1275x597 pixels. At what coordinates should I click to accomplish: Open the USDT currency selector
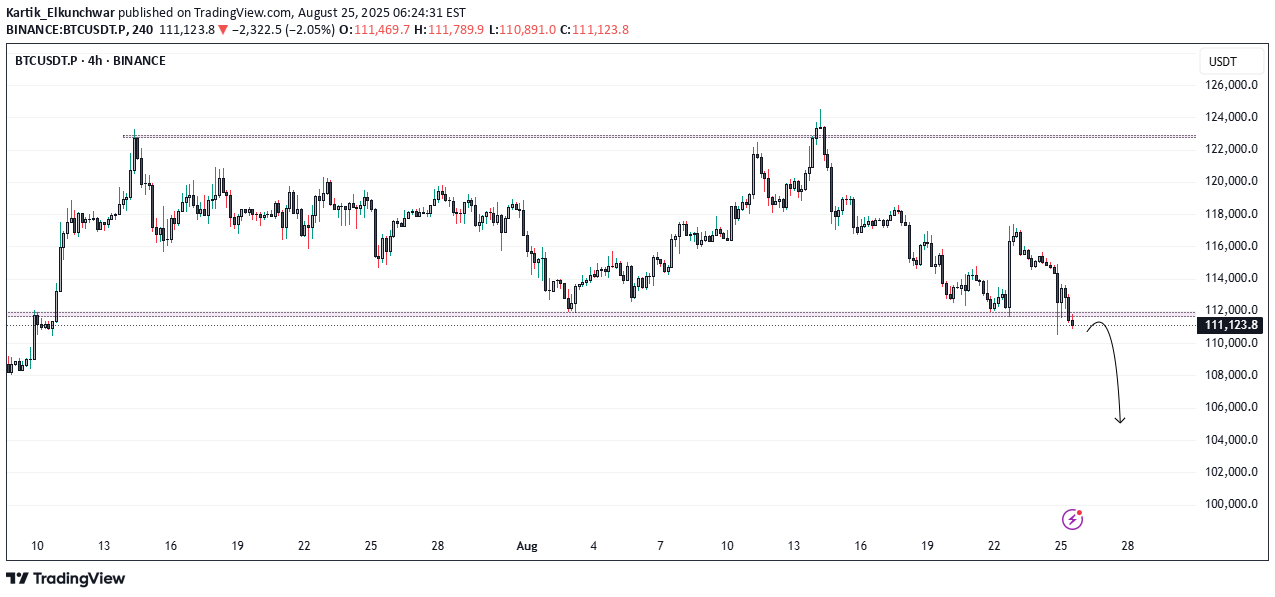click(x=1222, y=62)
